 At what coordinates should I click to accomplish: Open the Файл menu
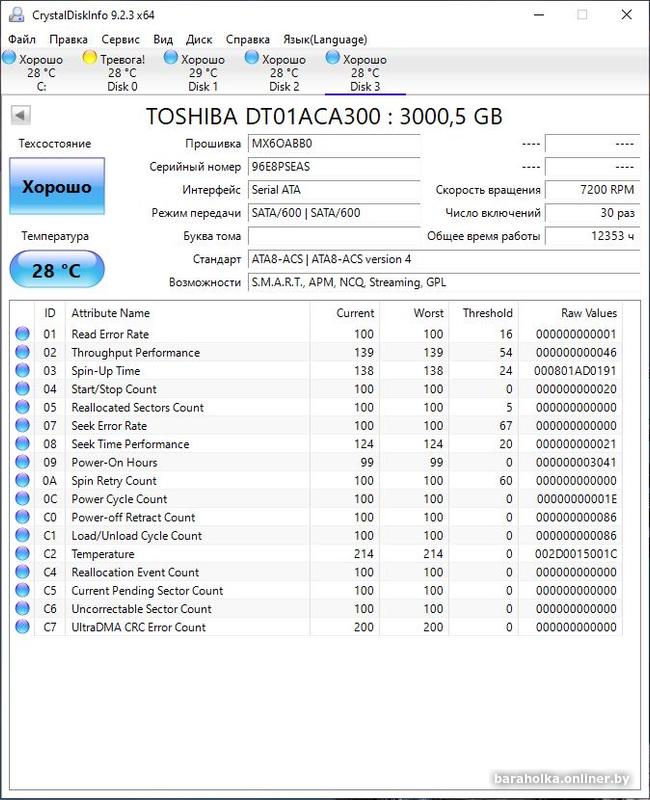click(22, 39)
